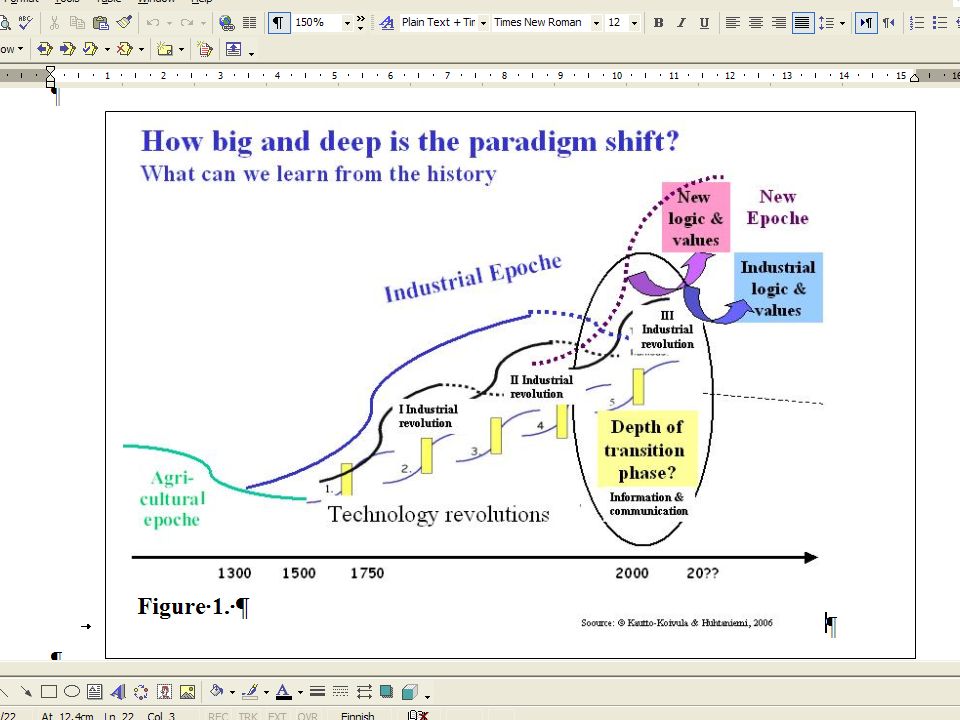The height and width of the screenshot is (720, 960).
Task: Apply the fill color bucket
Action: click(216, 692)
